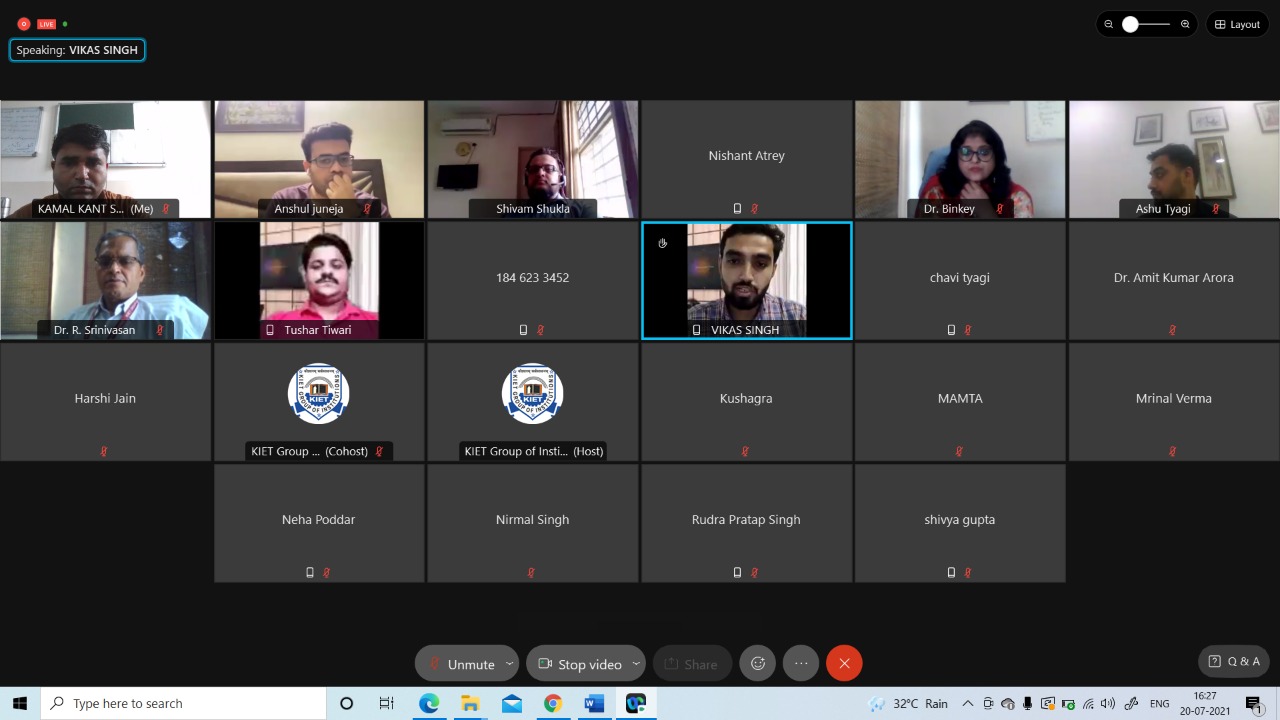Open the reactions emoji panel
This screenshot has width=1280, height=720.
pos(758,663)
